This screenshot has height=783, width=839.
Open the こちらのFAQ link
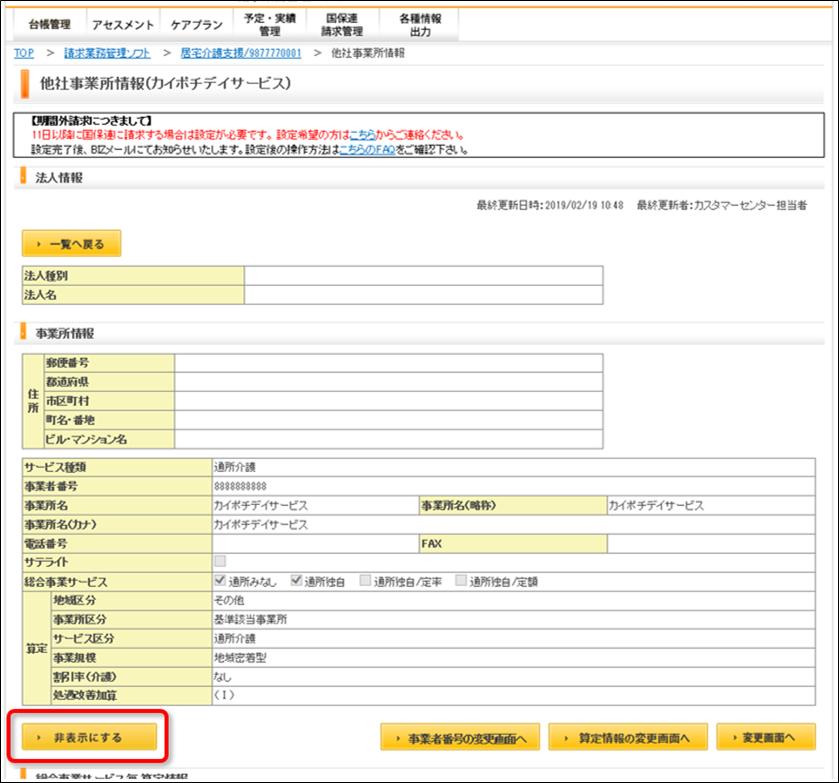click(368, 150)
